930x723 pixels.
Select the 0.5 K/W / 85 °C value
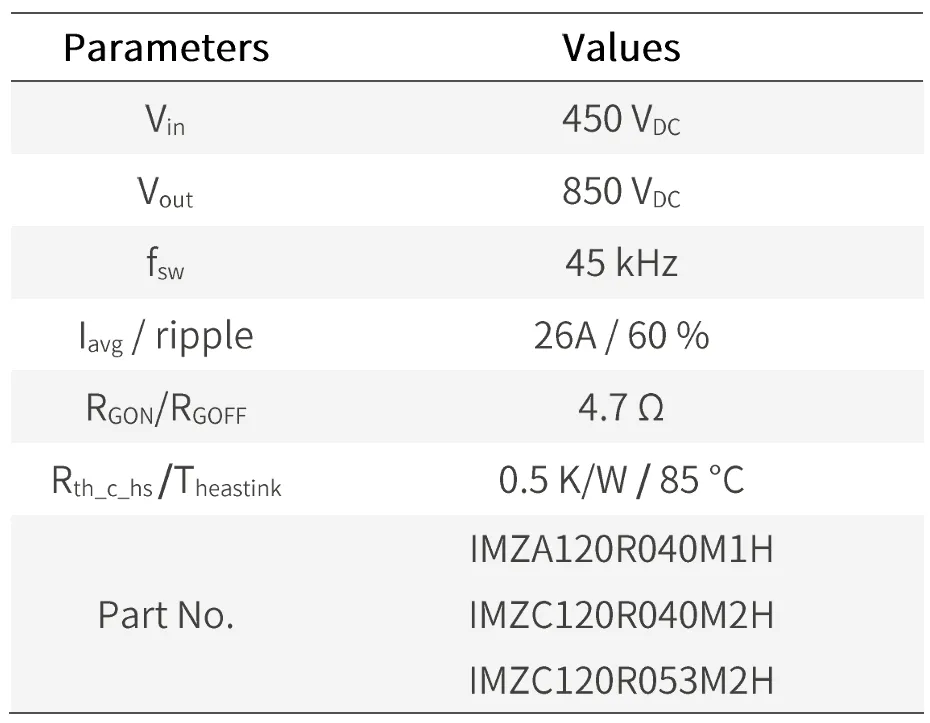[621, 480]
